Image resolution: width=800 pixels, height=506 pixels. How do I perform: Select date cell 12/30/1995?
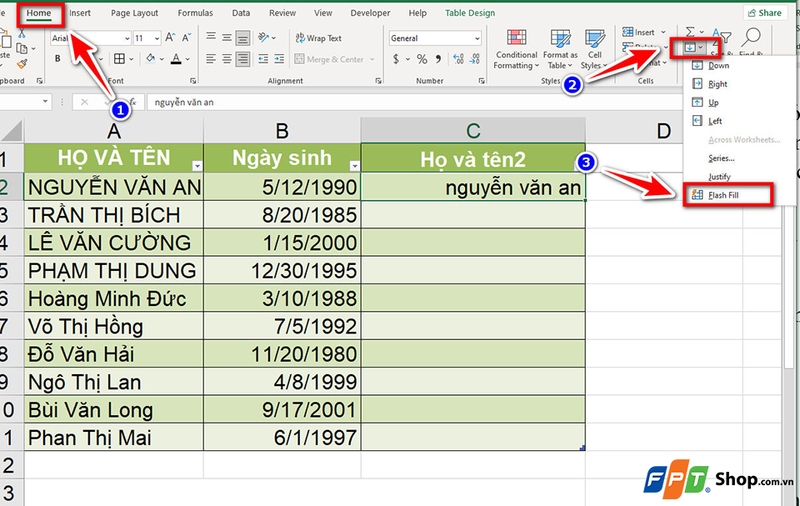coord(282,270)
